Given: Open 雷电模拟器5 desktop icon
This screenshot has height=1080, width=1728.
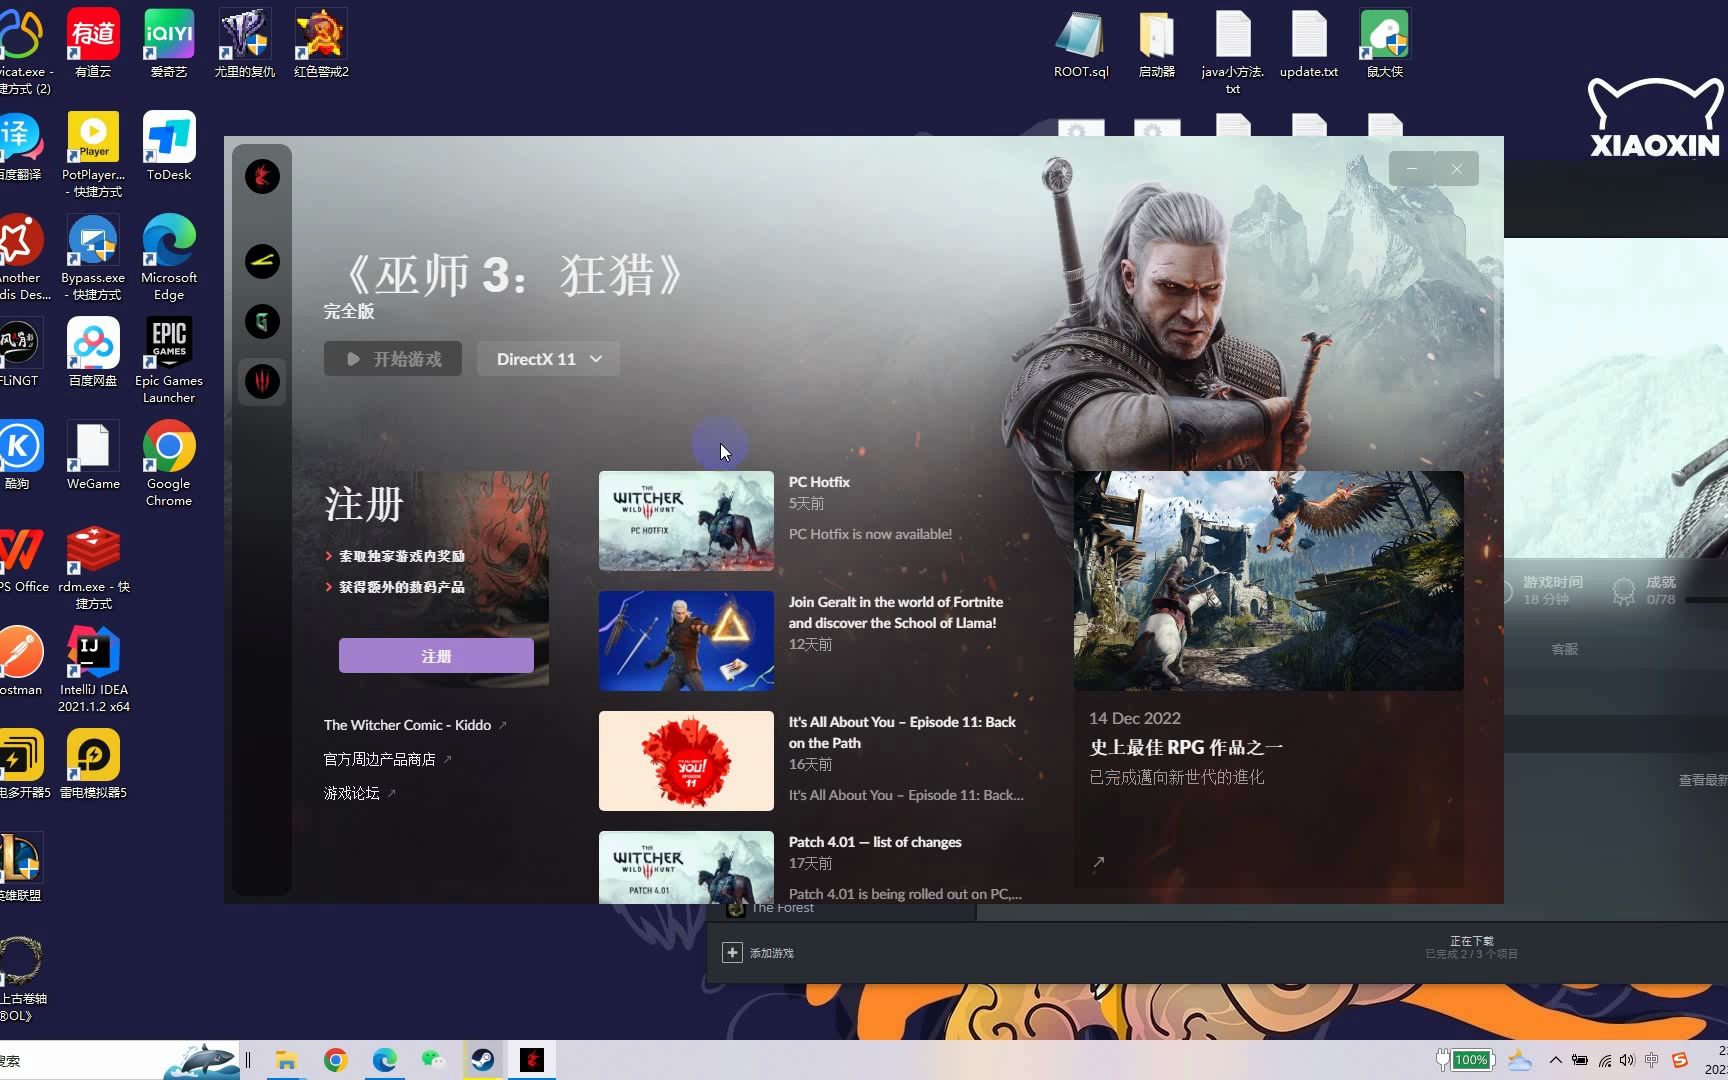Looking at the screenshot, I should [x=93, y=764].
